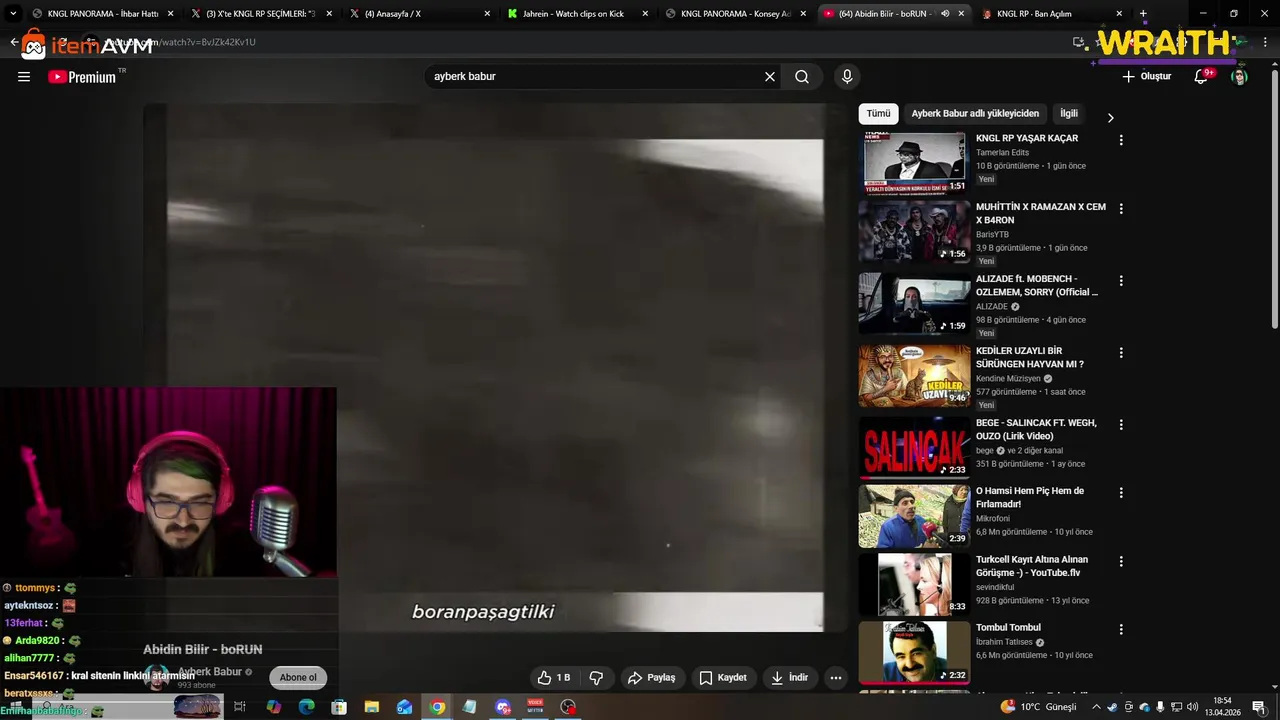The width and height of the screenshot is (1280, 720).
Task: Open YouTube notifications bell
Action: (1202, 77)
